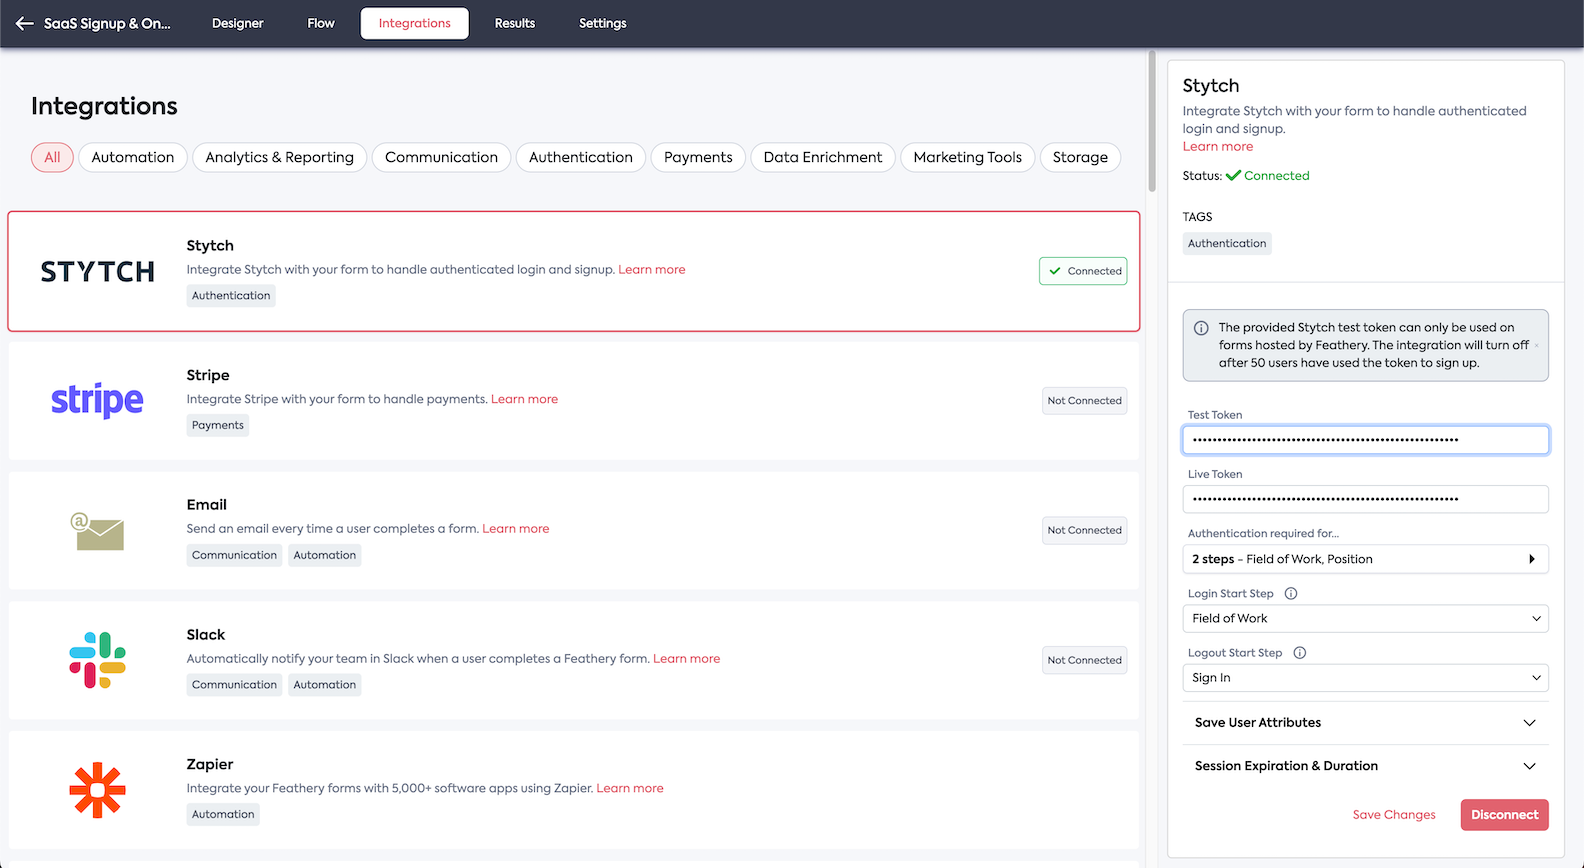This screenshot has width=1584, height=868.
Task: Click the Zapier logo
Action: [97, 790]
